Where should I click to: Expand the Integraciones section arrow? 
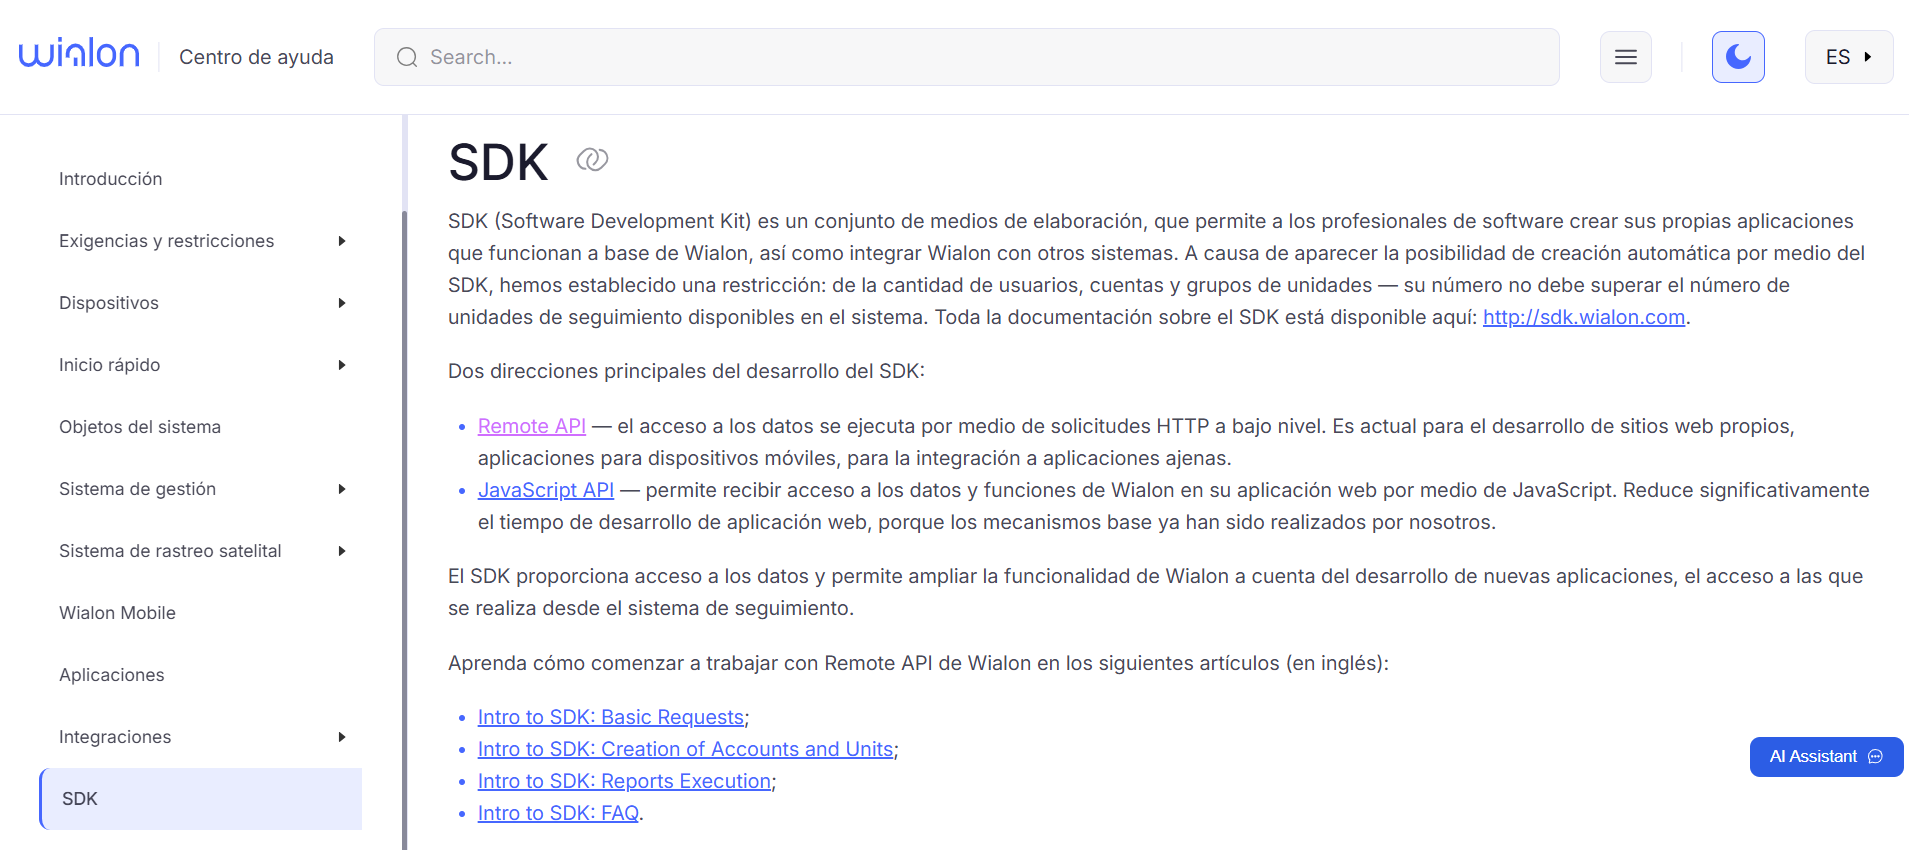[341, 737]
